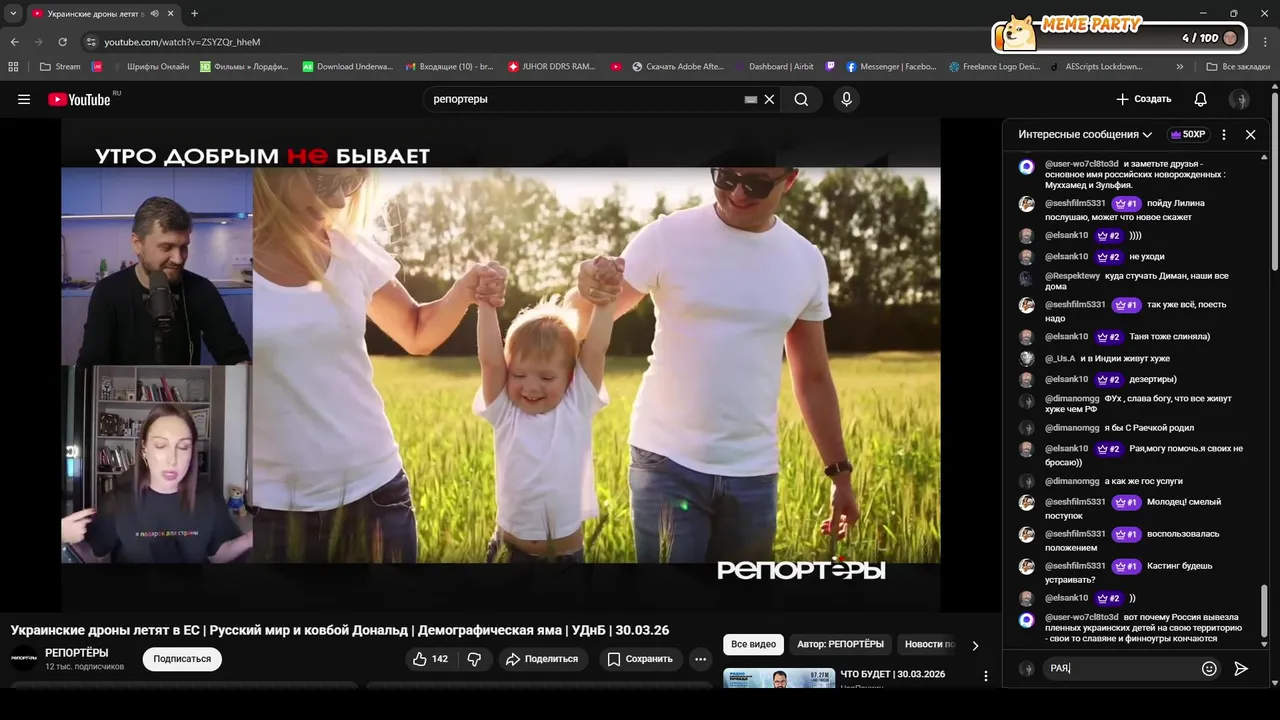Screen dimensions: 1280x720
Task: Open the 50XP points badge
Action: pos(1187,134)
